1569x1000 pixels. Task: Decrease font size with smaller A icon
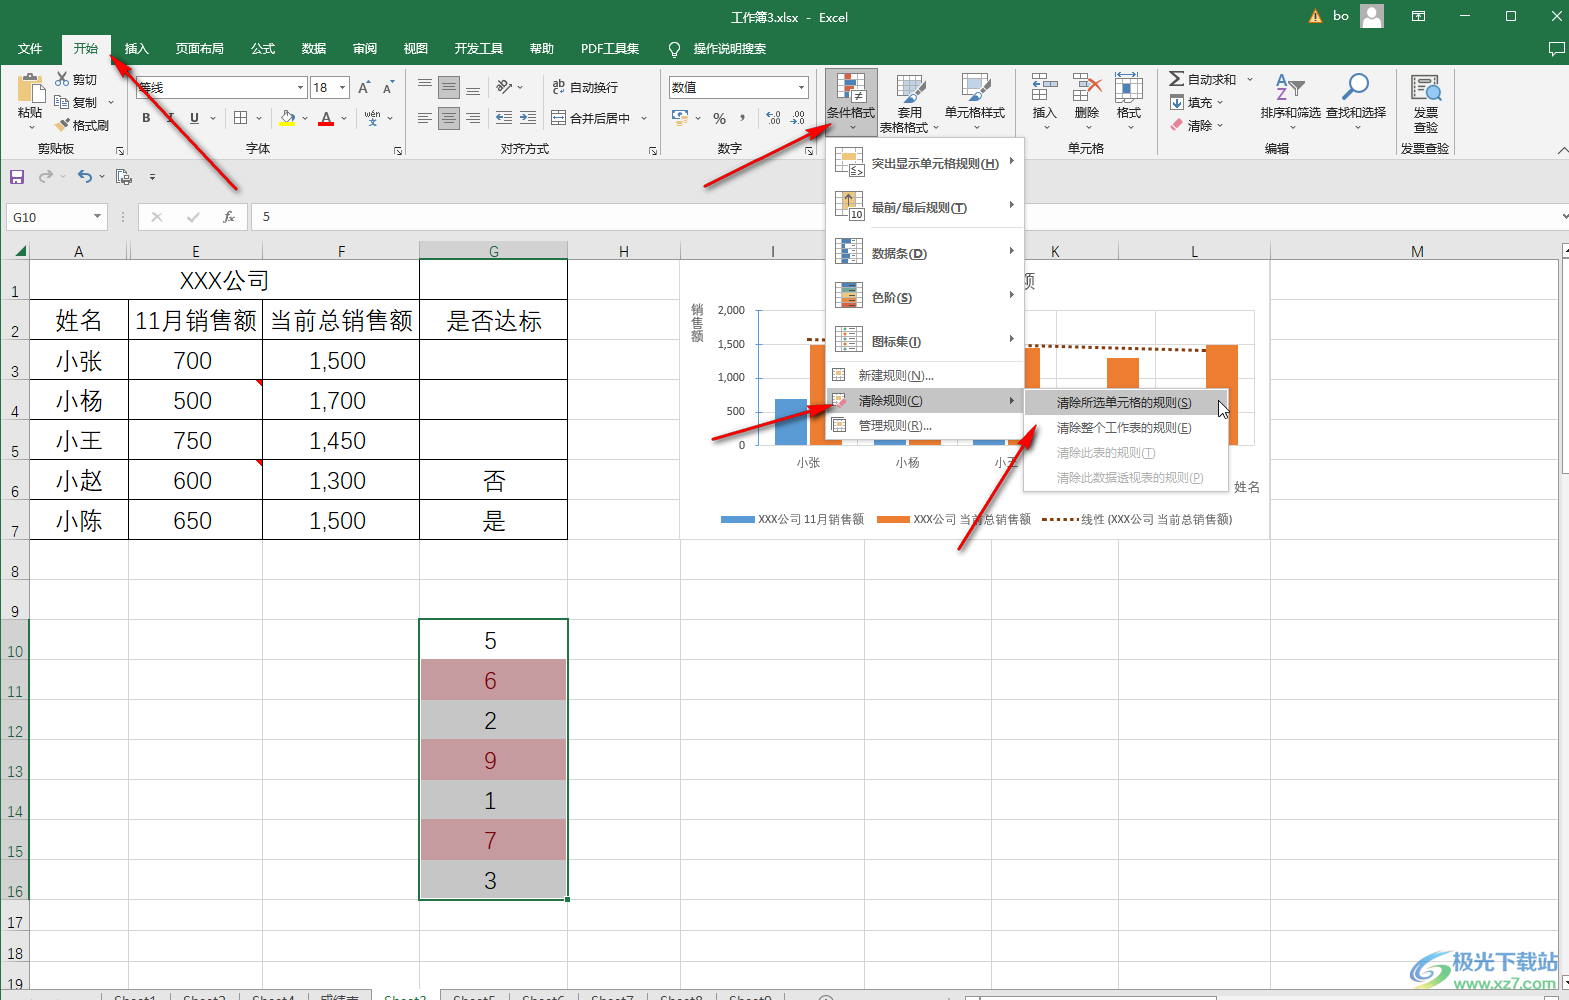[388, 88]
